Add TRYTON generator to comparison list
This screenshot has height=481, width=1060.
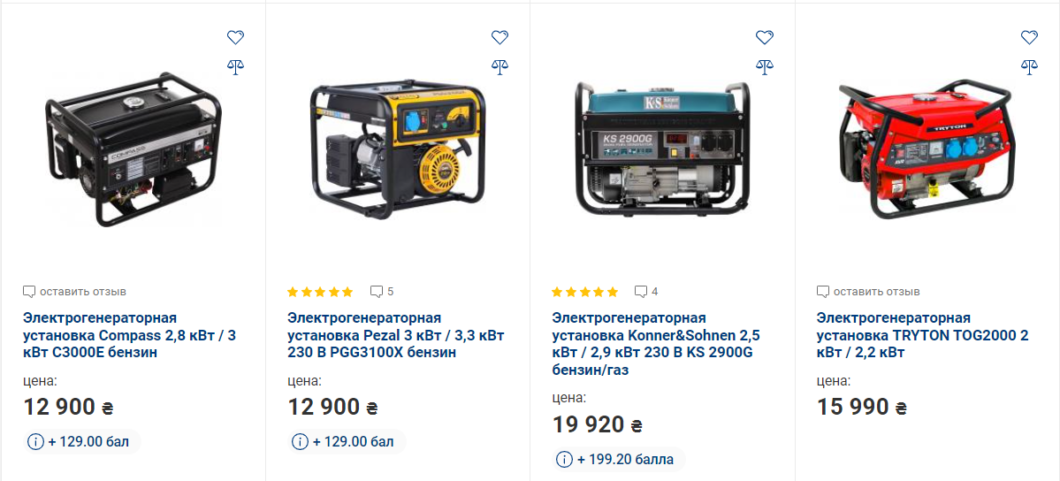[1029, 66]
